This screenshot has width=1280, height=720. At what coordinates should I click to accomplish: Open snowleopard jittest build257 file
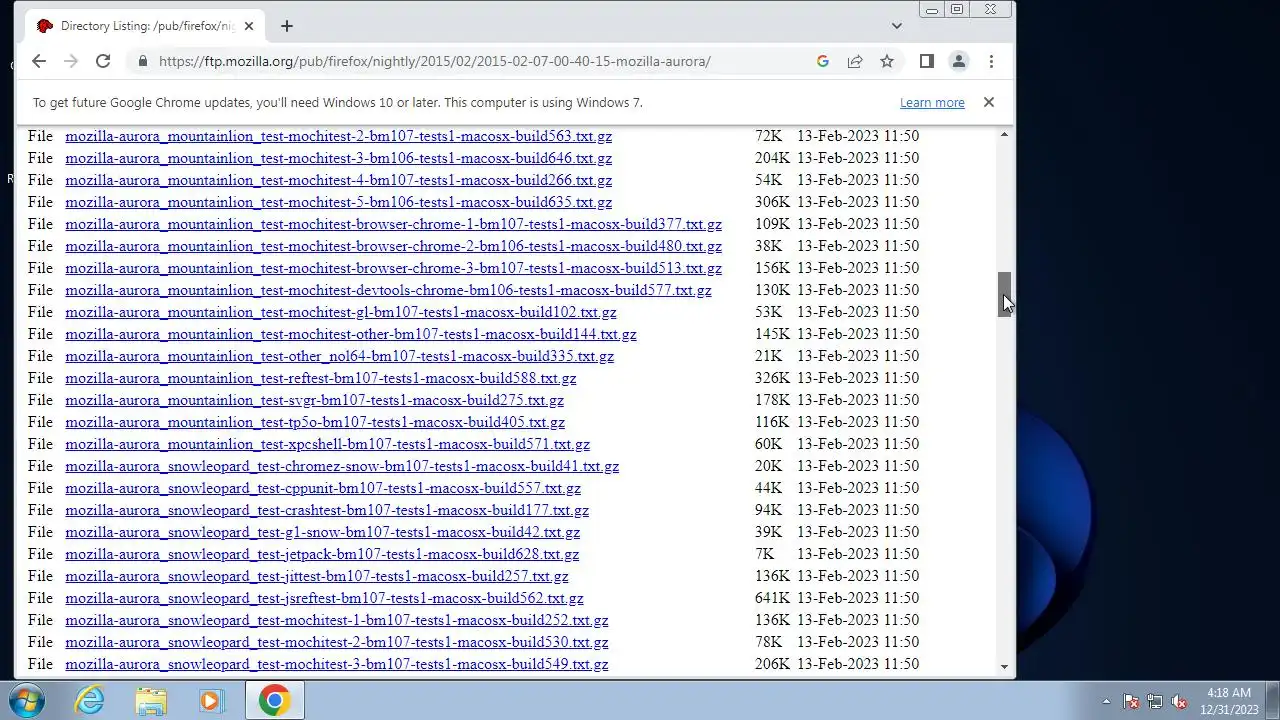point(316,576)
